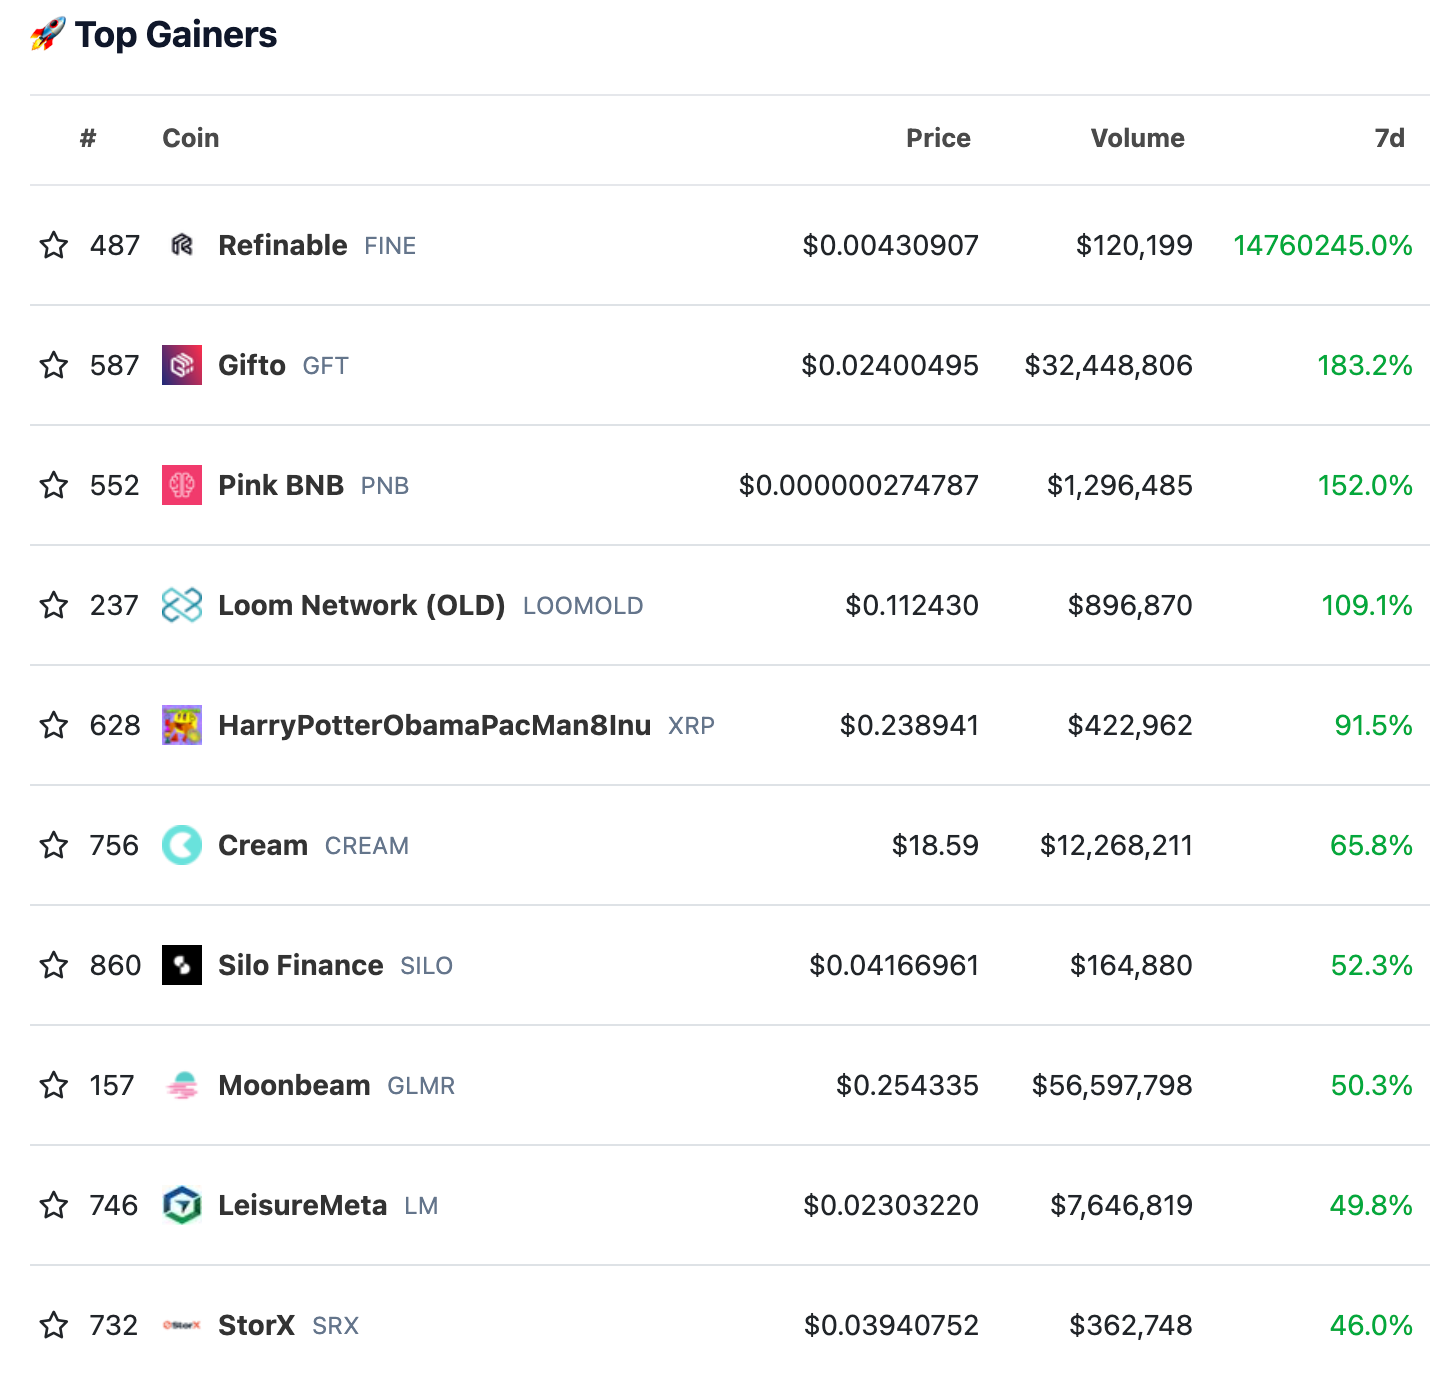Click the LM ticker symbol
Viewport: 1430px width, 1382px height.
pyautogui.click(x=421, y=1206)
